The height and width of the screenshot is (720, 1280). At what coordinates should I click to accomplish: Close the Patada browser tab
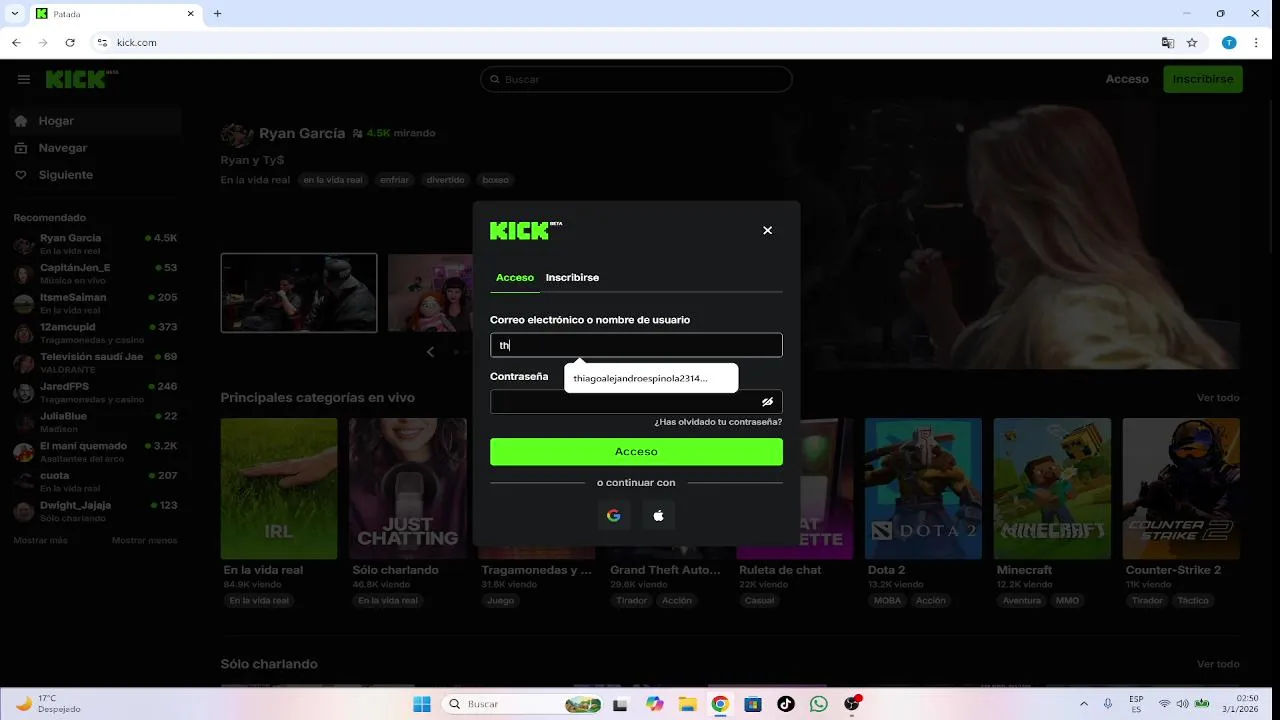tap(191, 14)
